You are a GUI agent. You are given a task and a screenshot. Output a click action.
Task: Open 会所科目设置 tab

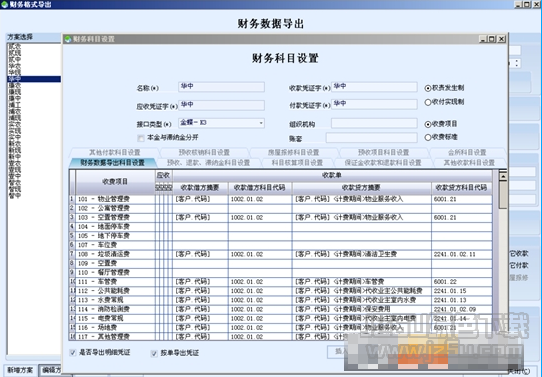tap(467, 152)
